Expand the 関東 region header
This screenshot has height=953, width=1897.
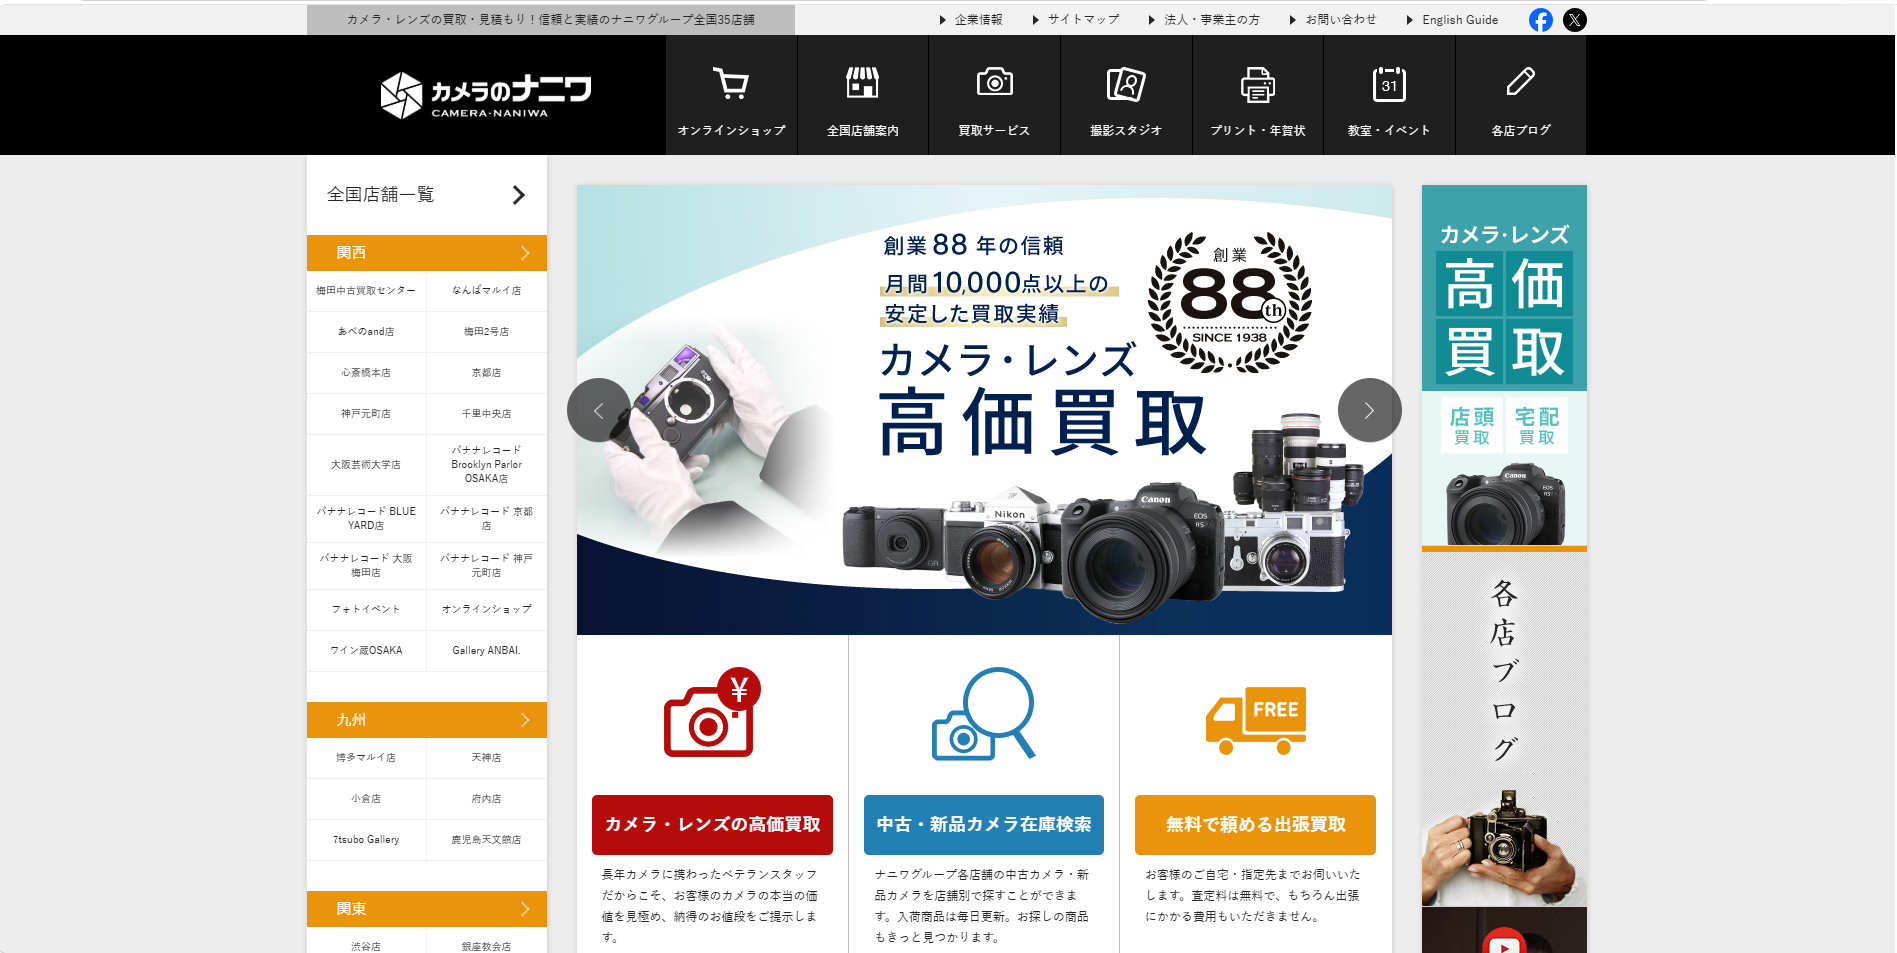tap(427, 909)
